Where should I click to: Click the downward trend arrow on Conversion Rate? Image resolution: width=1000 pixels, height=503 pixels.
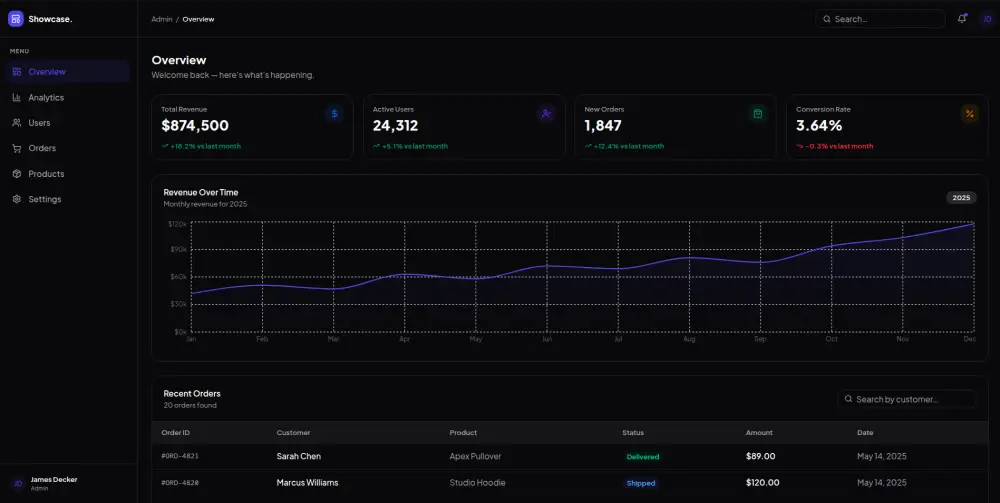point(800,146)
